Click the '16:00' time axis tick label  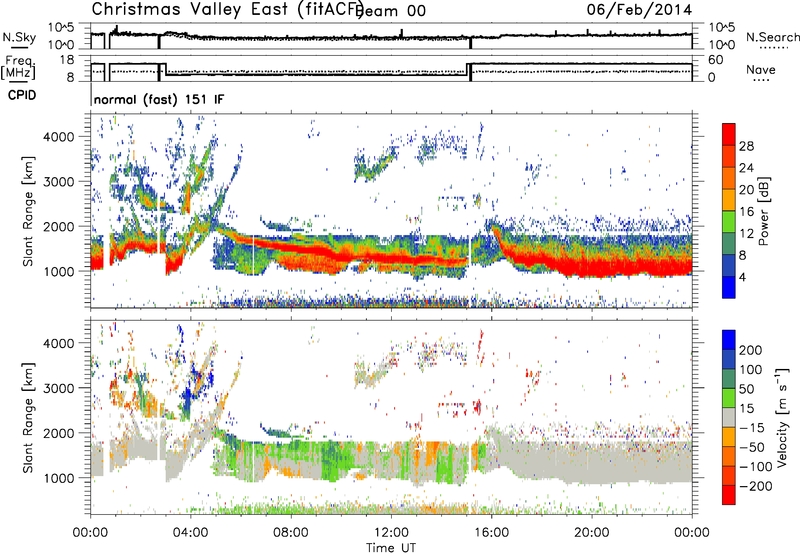pos(491,533)
